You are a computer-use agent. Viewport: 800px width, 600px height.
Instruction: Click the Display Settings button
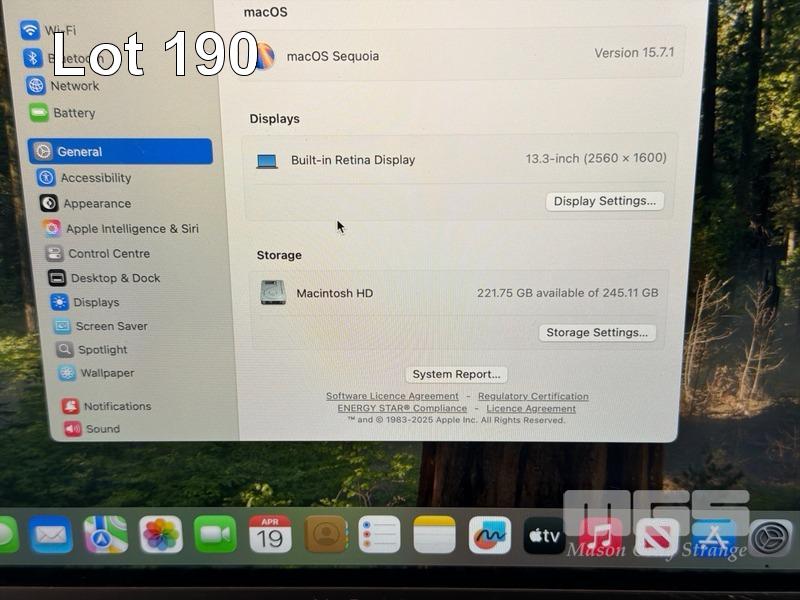(x=605, y=201)
